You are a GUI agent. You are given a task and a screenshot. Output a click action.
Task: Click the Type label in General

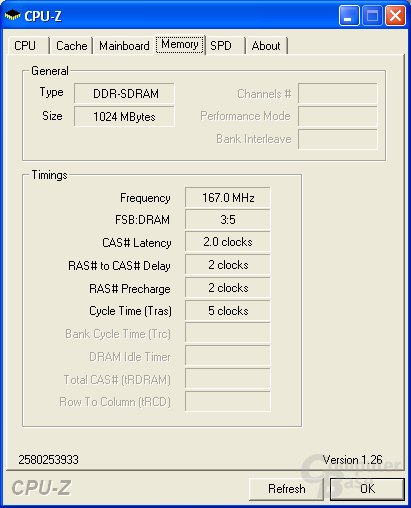click(x=51, y=92)
